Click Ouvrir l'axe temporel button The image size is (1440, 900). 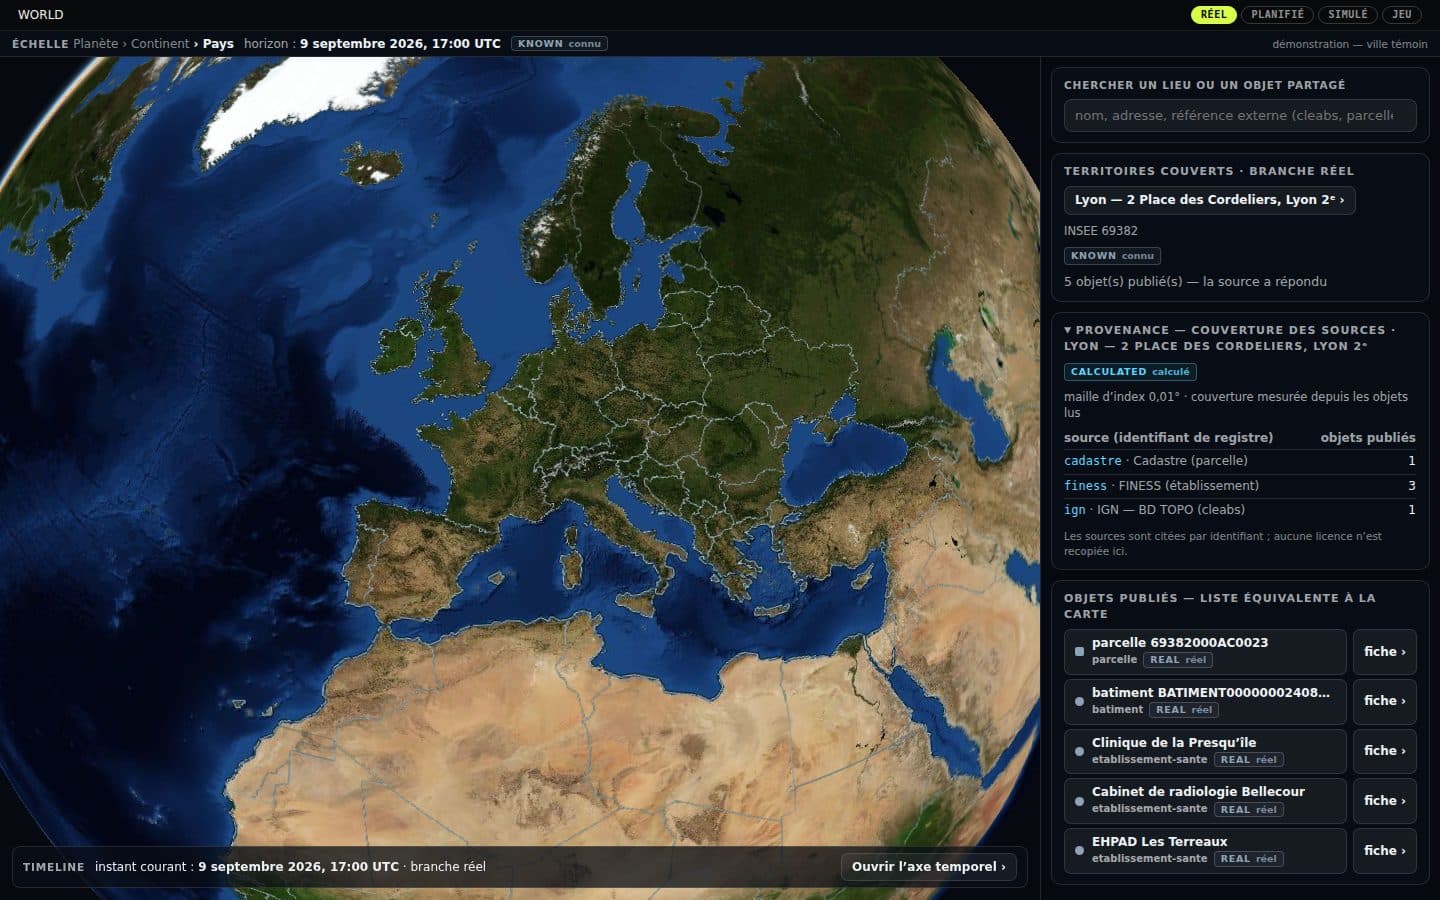[928, 867]
